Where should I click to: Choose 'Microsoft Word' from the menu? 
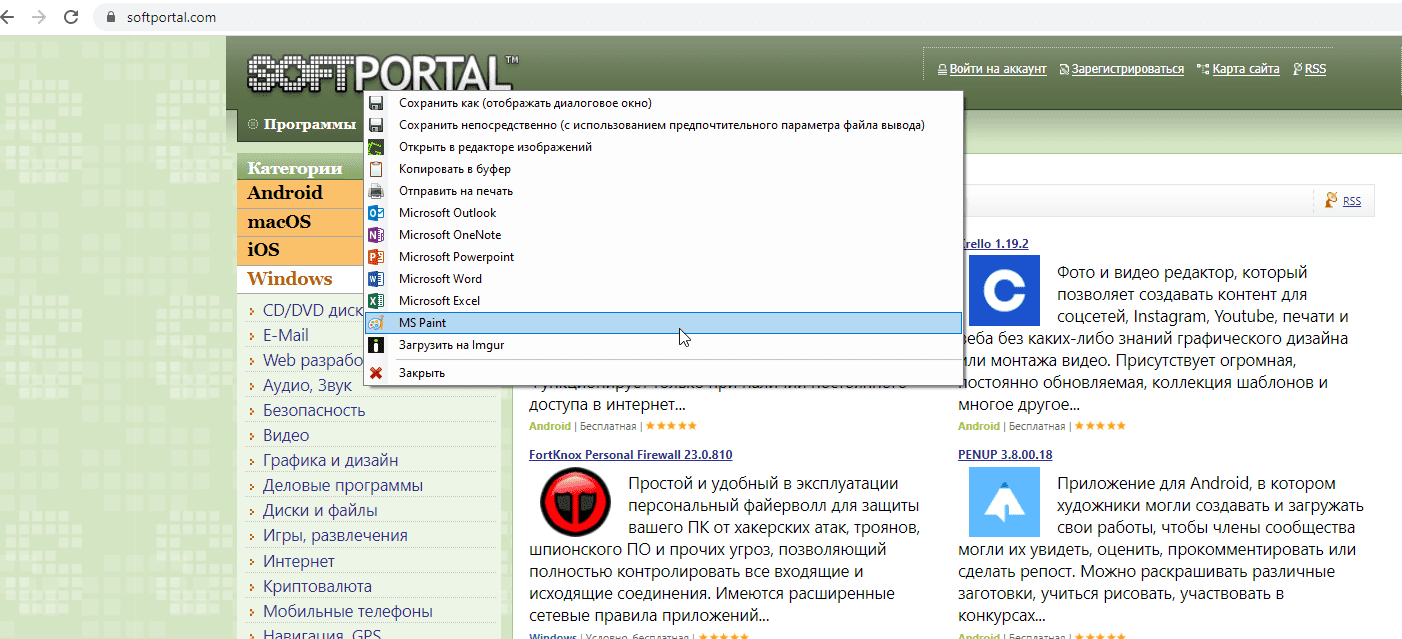(663, 279)
